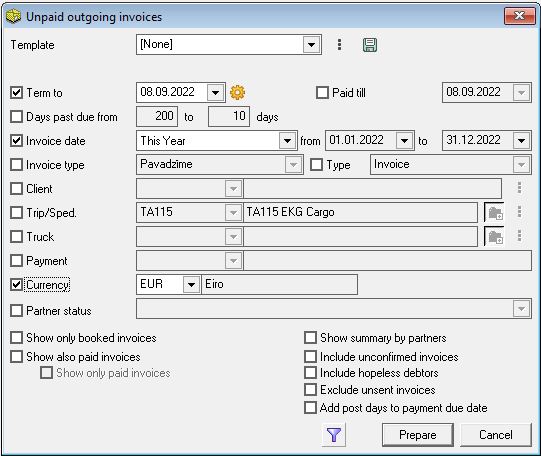The width and height of the screenshot is (541, 456).
Task: Enable the Invoice type checkbox
Action: coord(16,165)
